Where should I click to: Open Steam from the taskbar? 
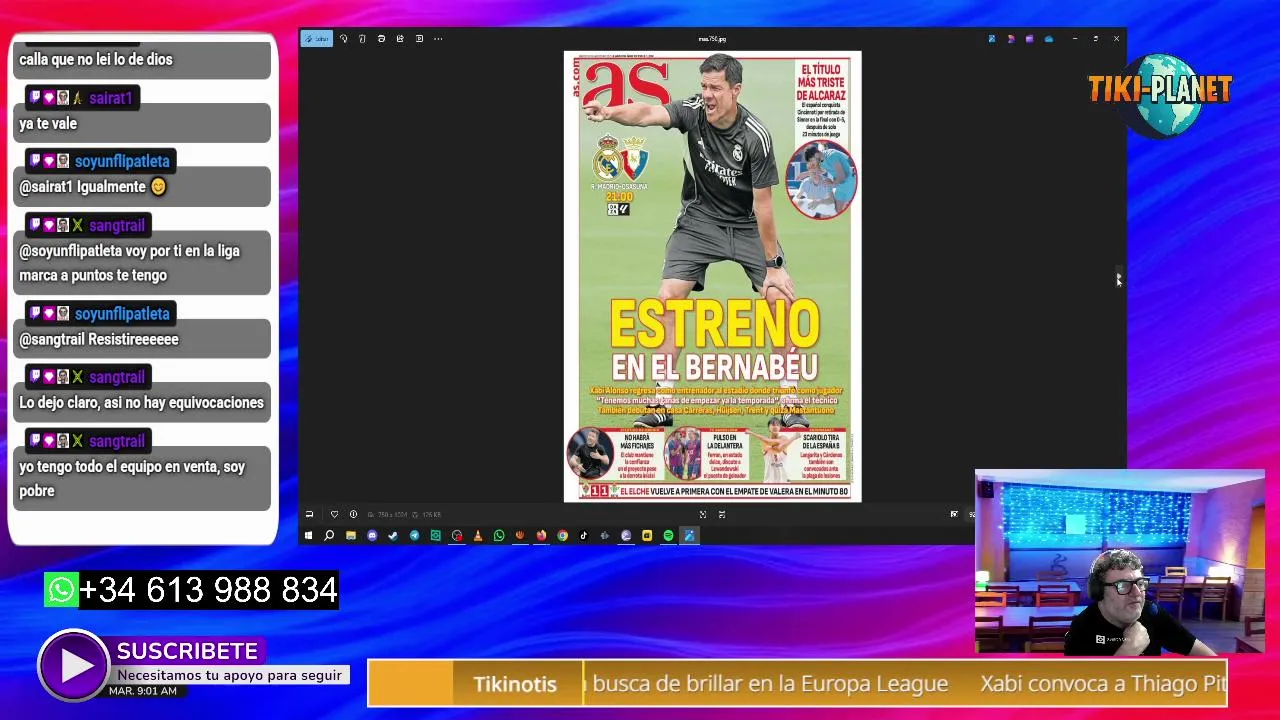[393, 536]
